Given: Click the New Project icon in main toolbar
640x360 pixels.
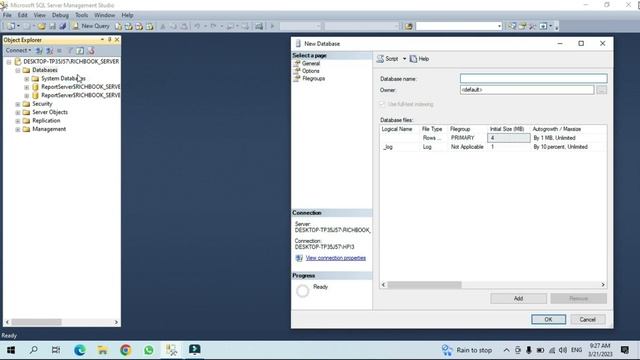Looking at the screenshot, I should (x=11, y=26).
